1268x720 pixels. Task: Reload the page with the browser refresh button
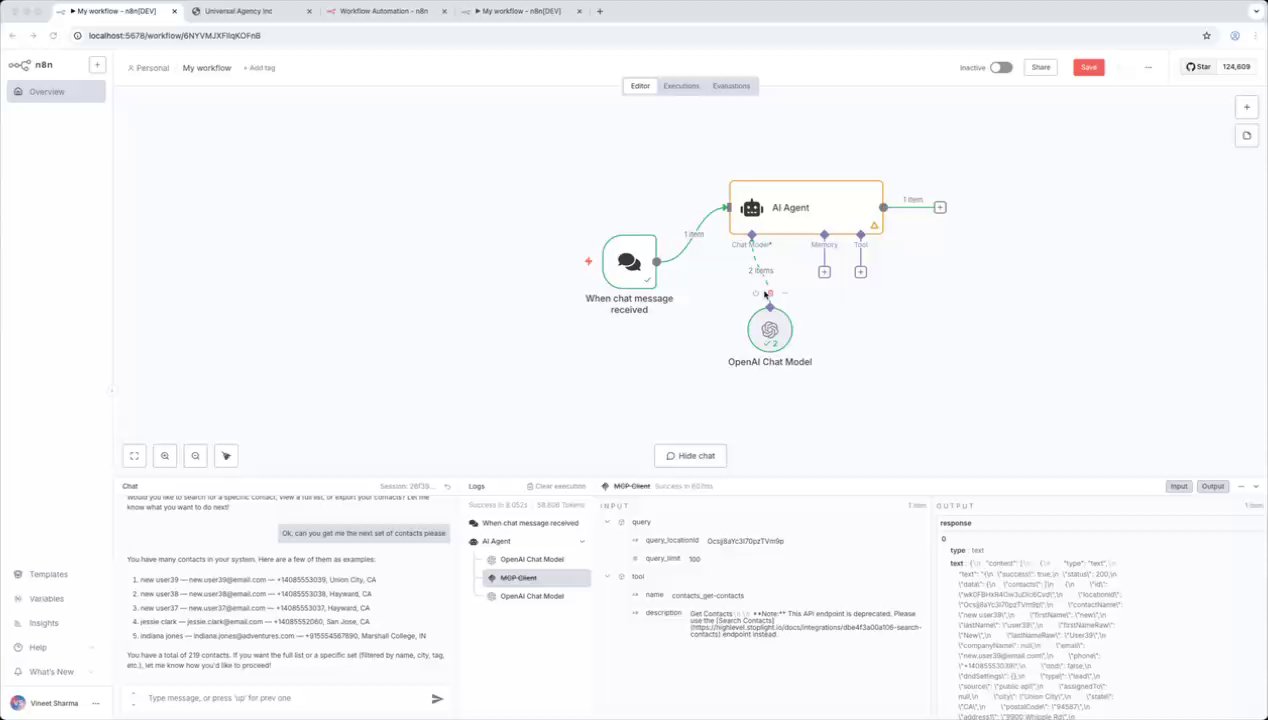pyautogui.click(x=56, y=35)
